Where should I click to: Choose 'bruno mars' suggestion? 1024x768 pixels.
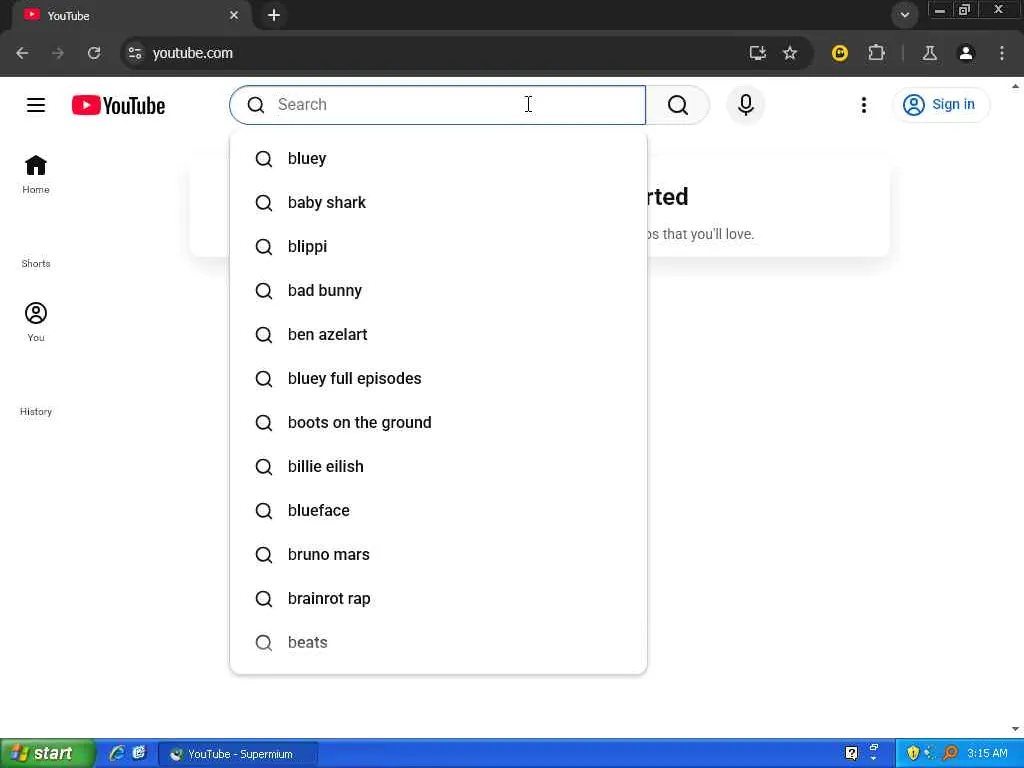[438, 554]
